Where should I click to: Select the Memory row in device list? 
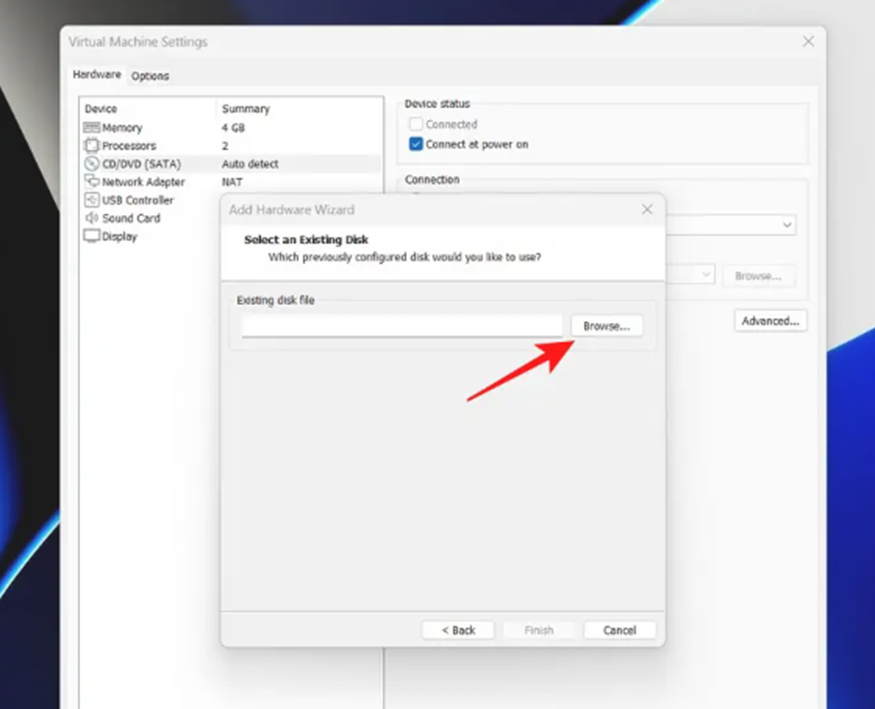point(232,128)
